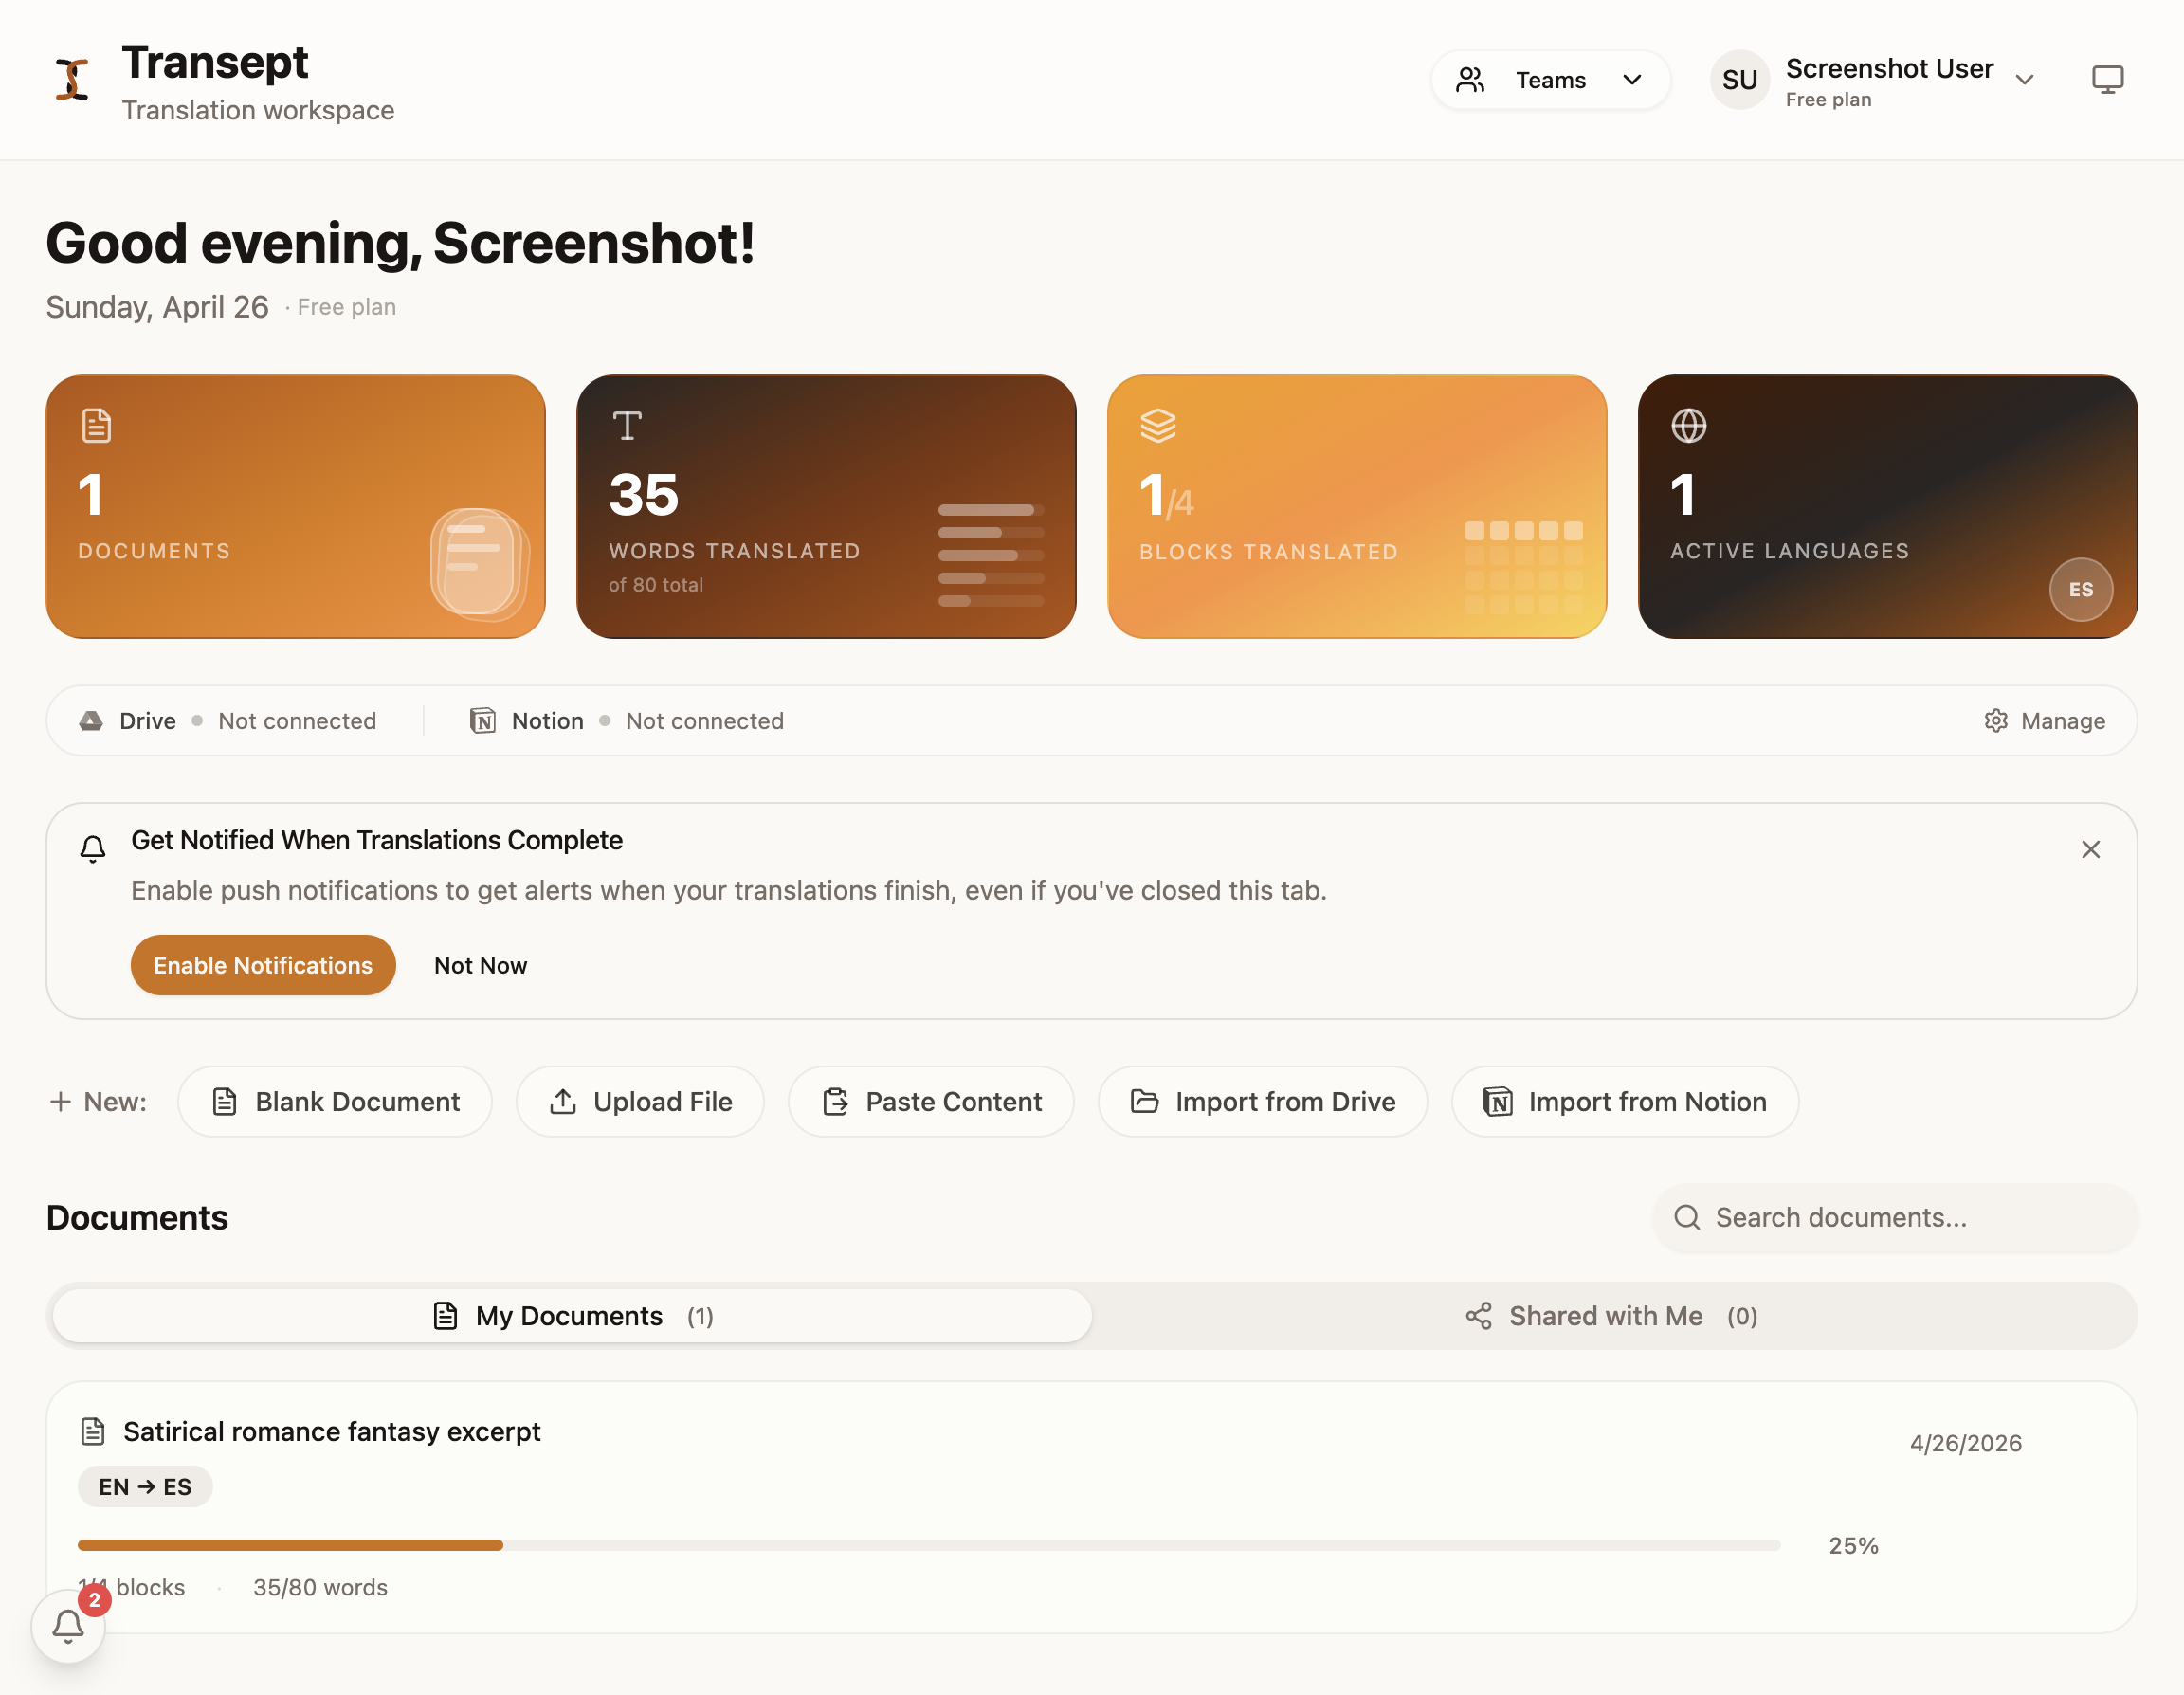The width and height of the screenshot is (2184, 1695).
Task: Click Enable Notifications
Action: pos(263,964)
